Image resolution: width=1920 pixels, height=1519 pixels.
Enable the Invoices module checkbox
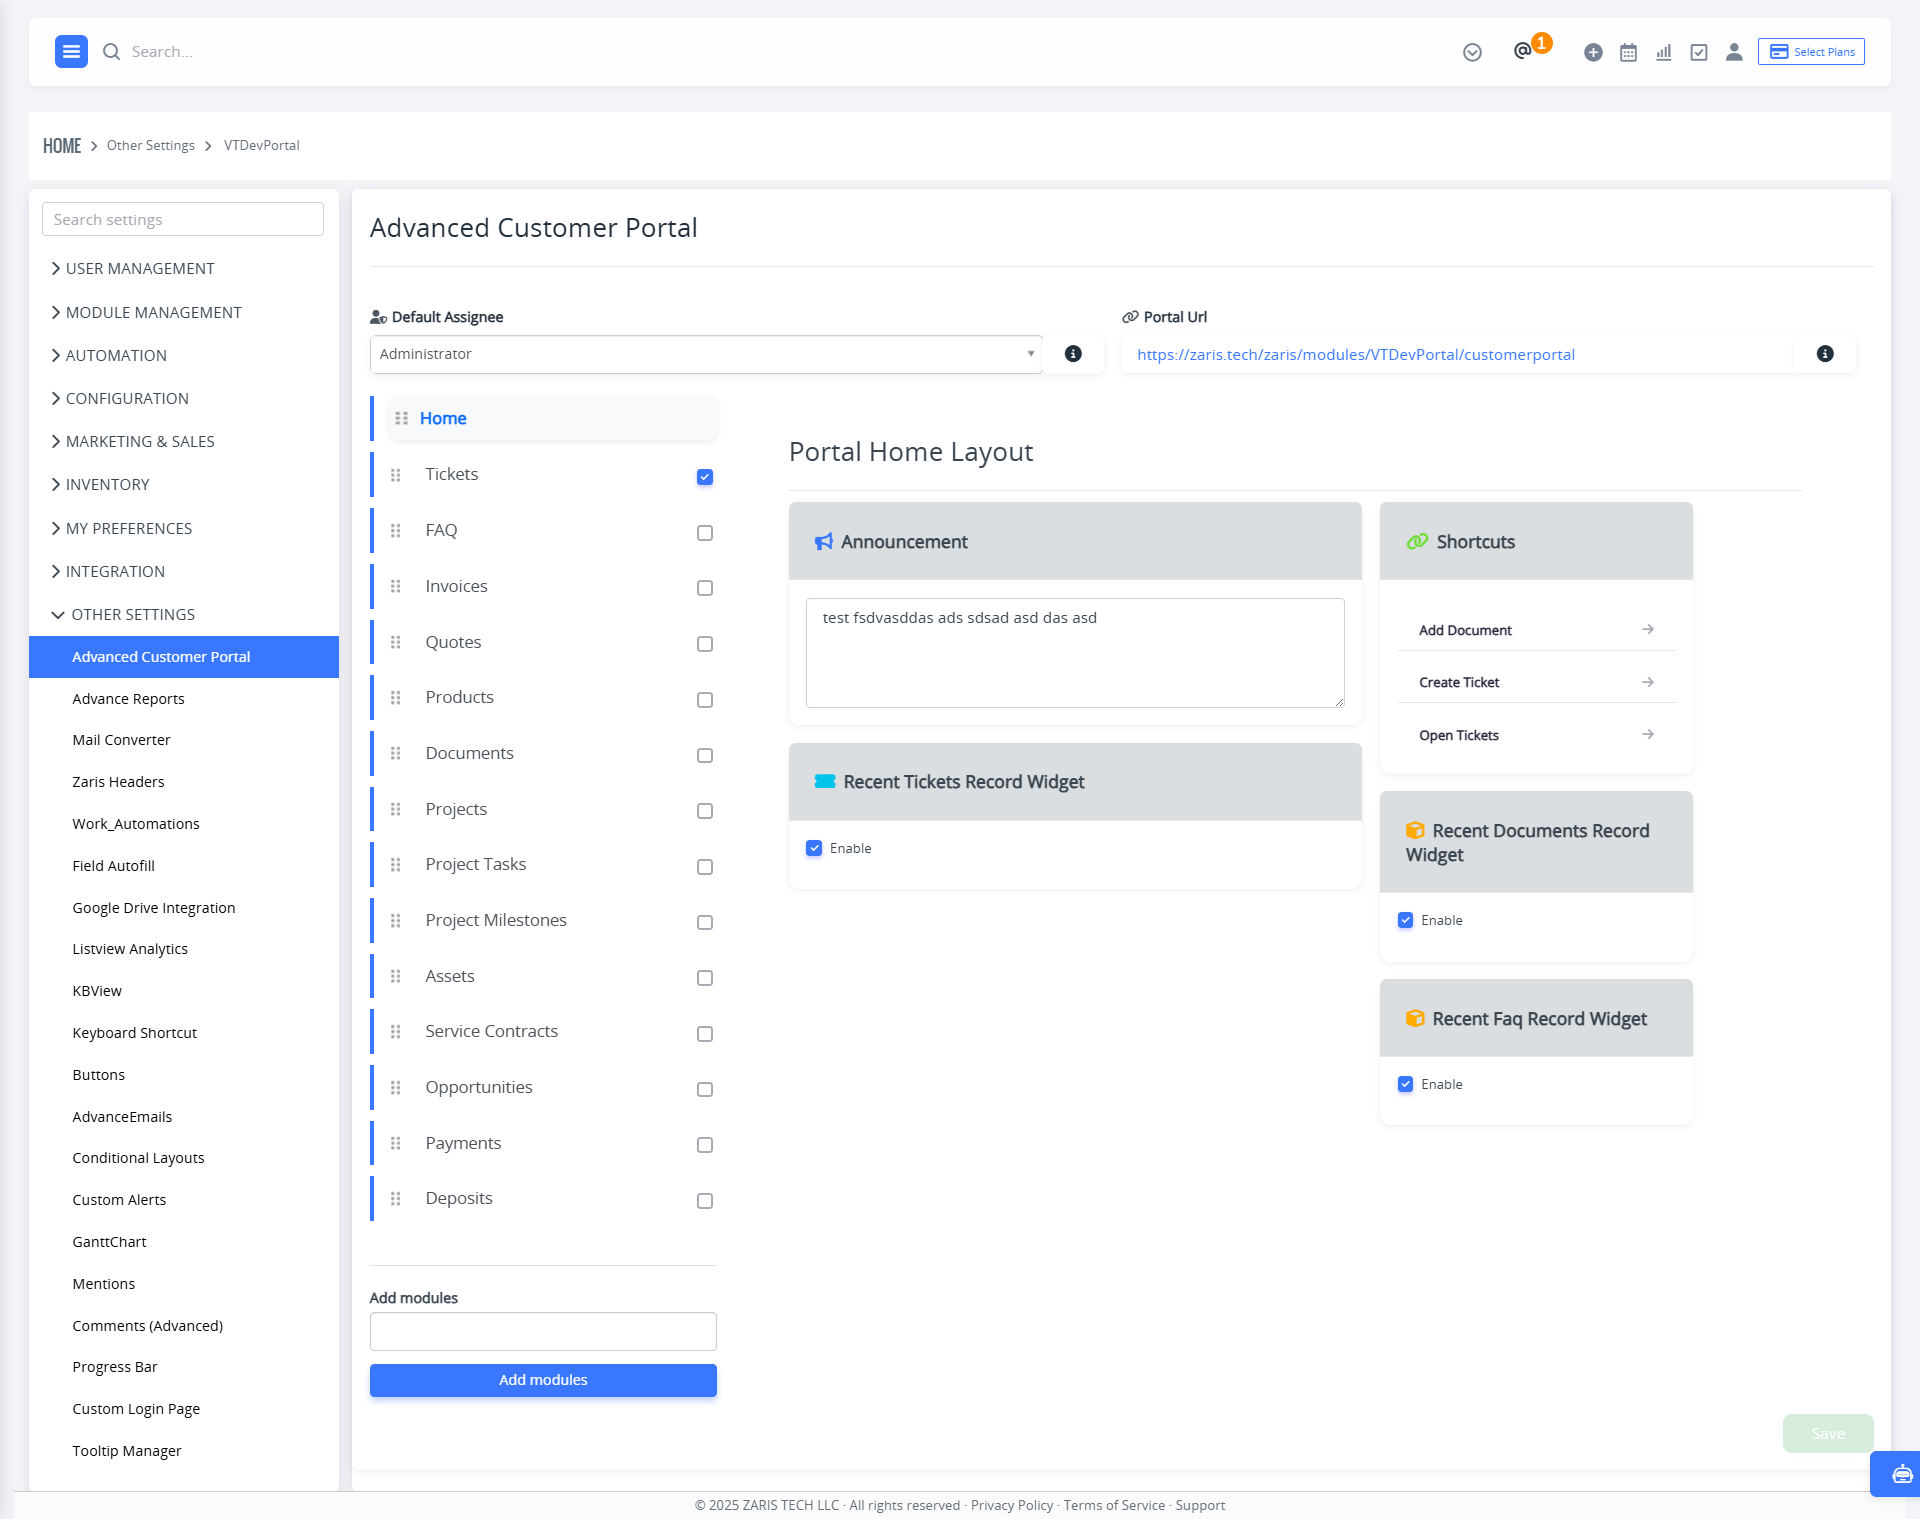coord(705,588)
